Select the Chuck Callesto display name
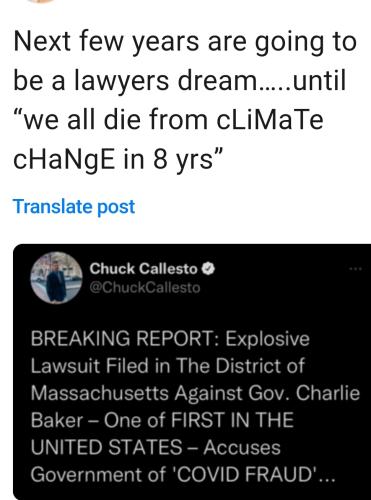 (143, 269)
